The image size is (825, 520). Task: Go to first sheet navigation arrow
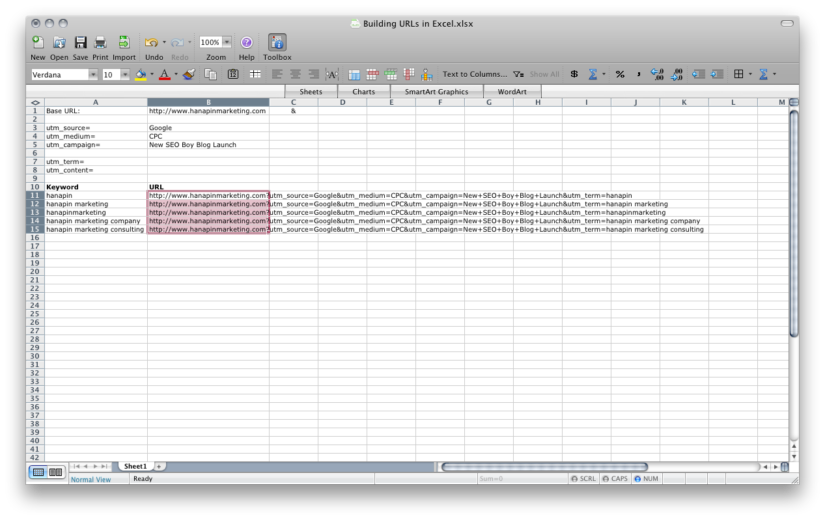point(76,466)
